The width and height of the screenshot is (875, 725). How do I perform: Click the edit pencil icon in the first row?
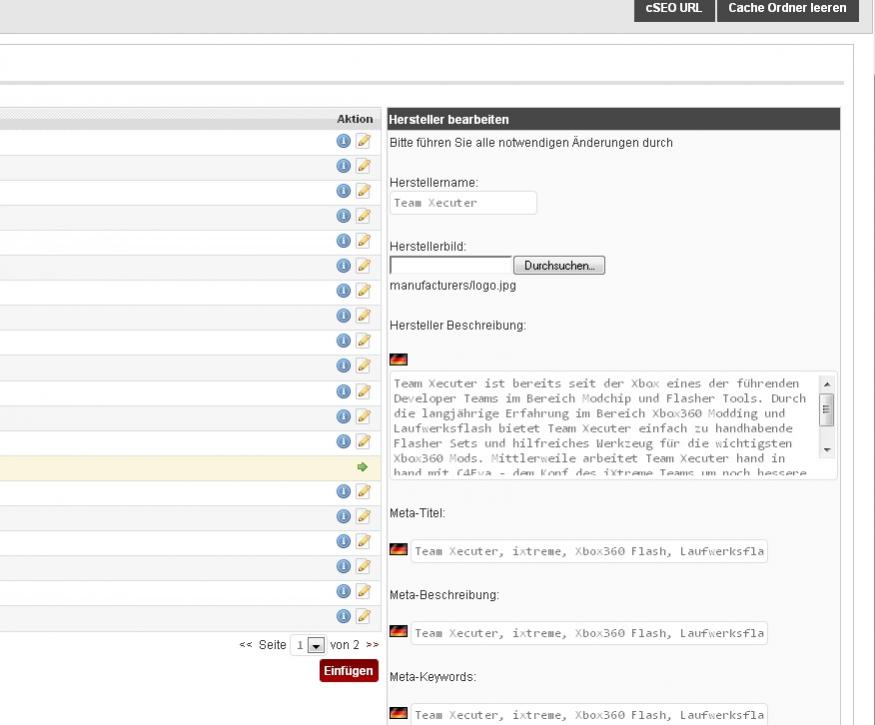[363, 141]
